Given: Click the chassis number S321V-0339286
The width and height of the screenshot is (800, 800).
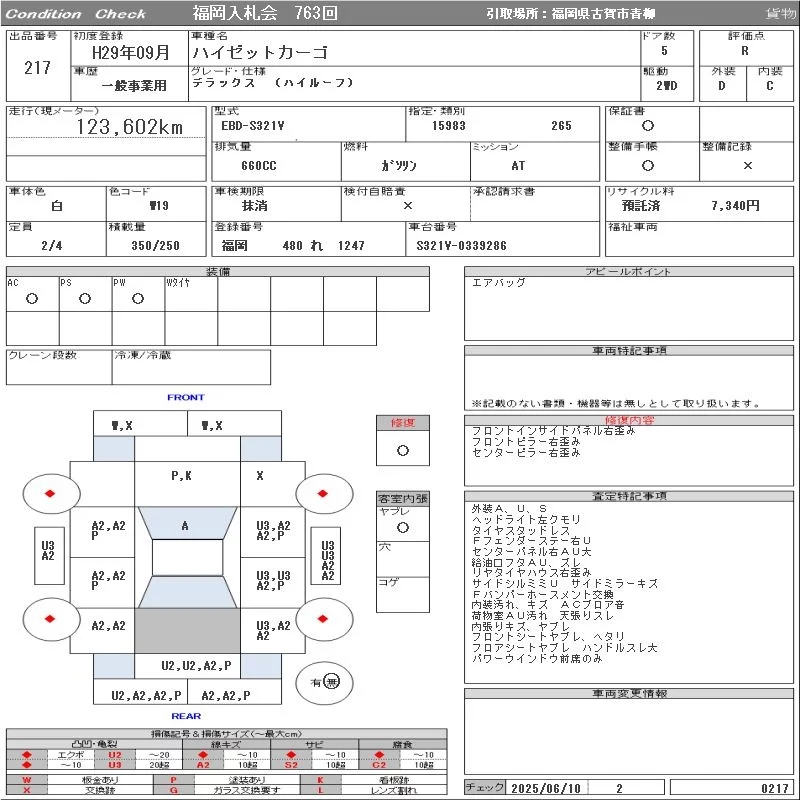Looking at the screenshot, I should point(462,246).
